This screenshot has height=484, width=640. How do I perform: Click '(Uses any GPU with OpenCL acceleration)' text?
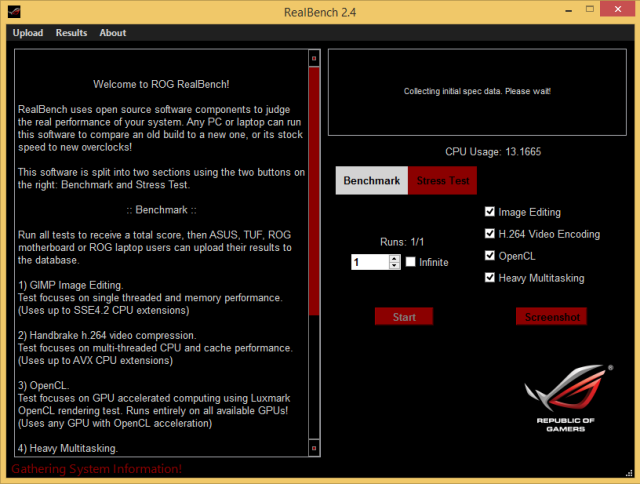coord(115,423)
